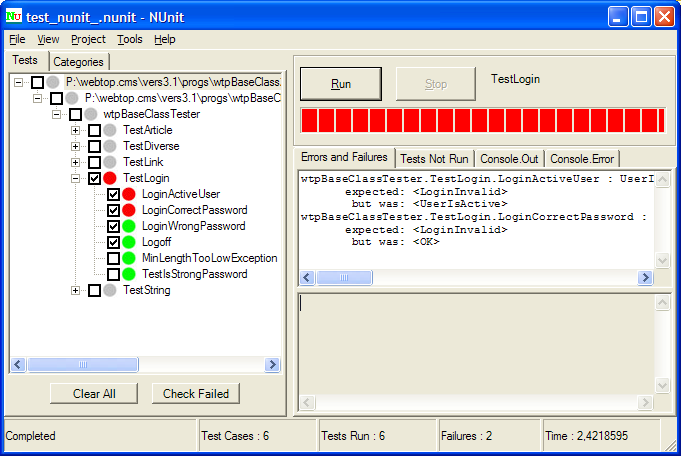Collapse the TestLogin tree node

coord(75,178)
